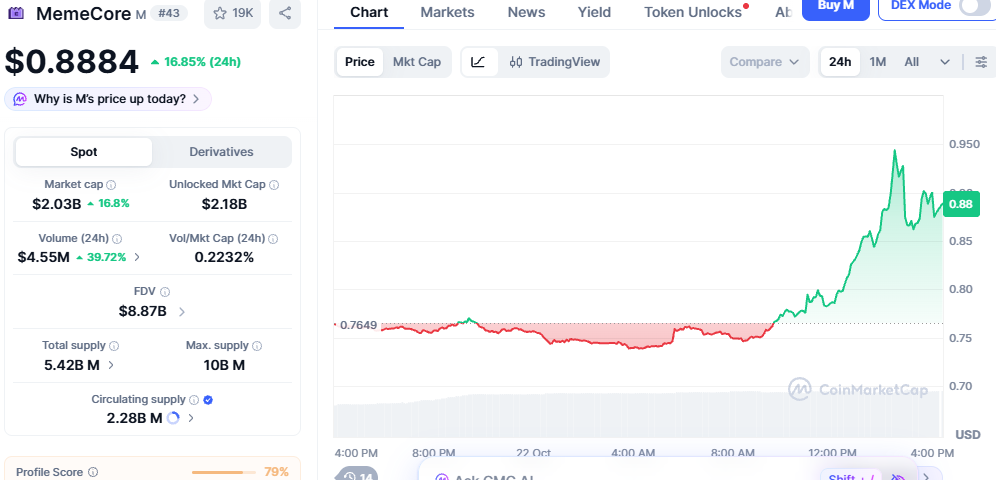996x480 pixels.
Task: Click the Profile Score progress bar
Action: pyautogui.click(x=223, y=472)
